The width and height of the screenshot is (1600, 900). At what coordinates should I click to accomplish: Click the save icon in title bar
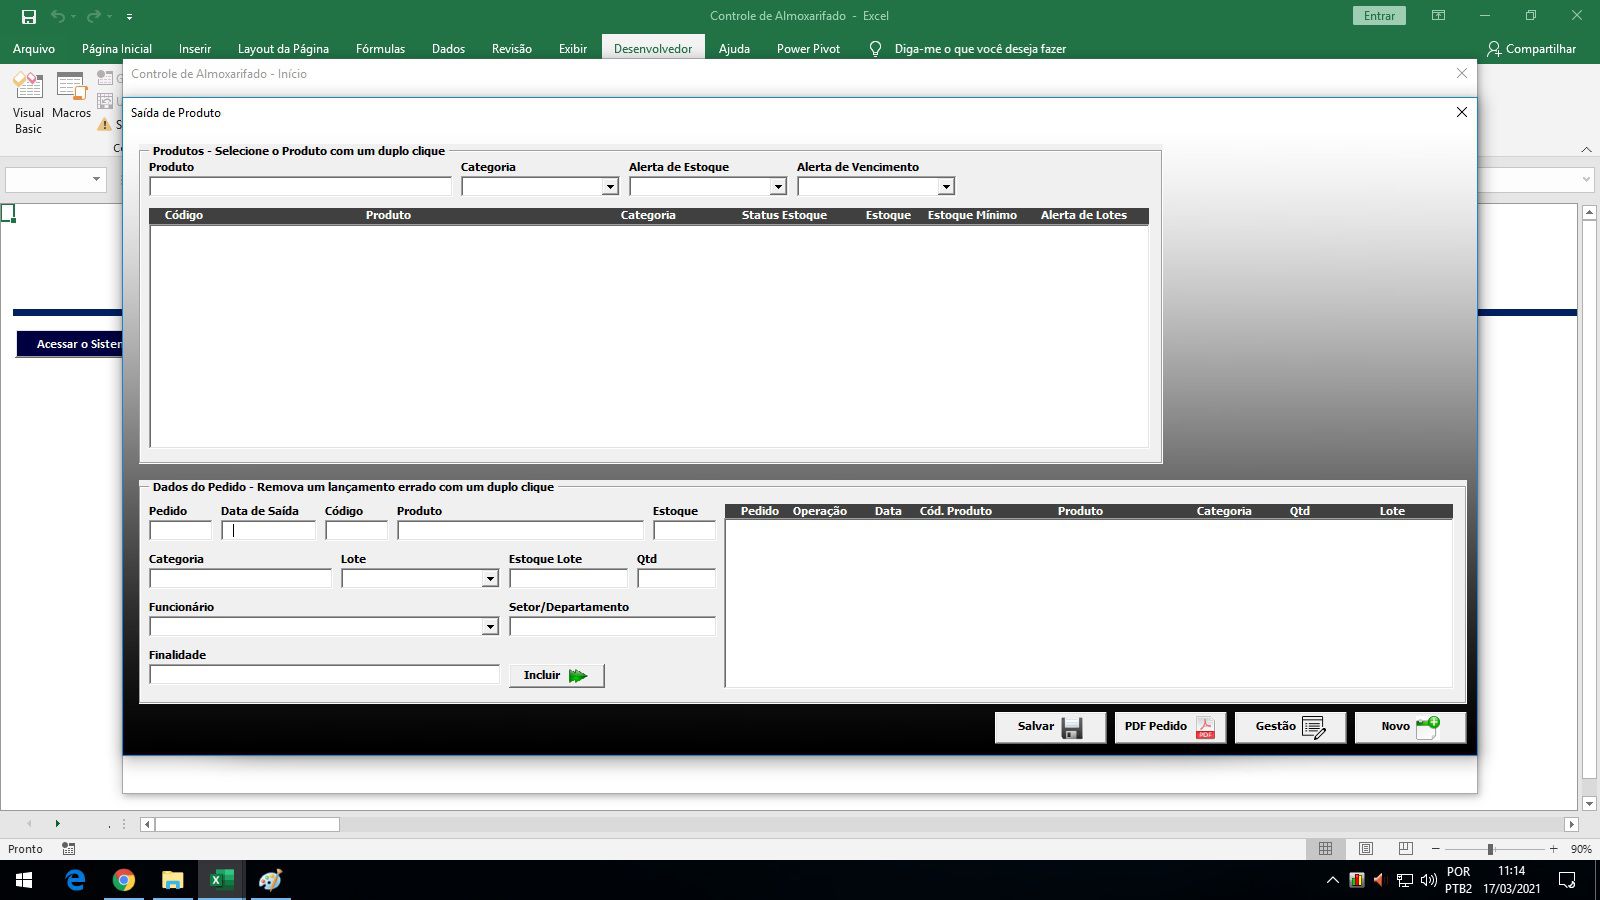(29, 16)
